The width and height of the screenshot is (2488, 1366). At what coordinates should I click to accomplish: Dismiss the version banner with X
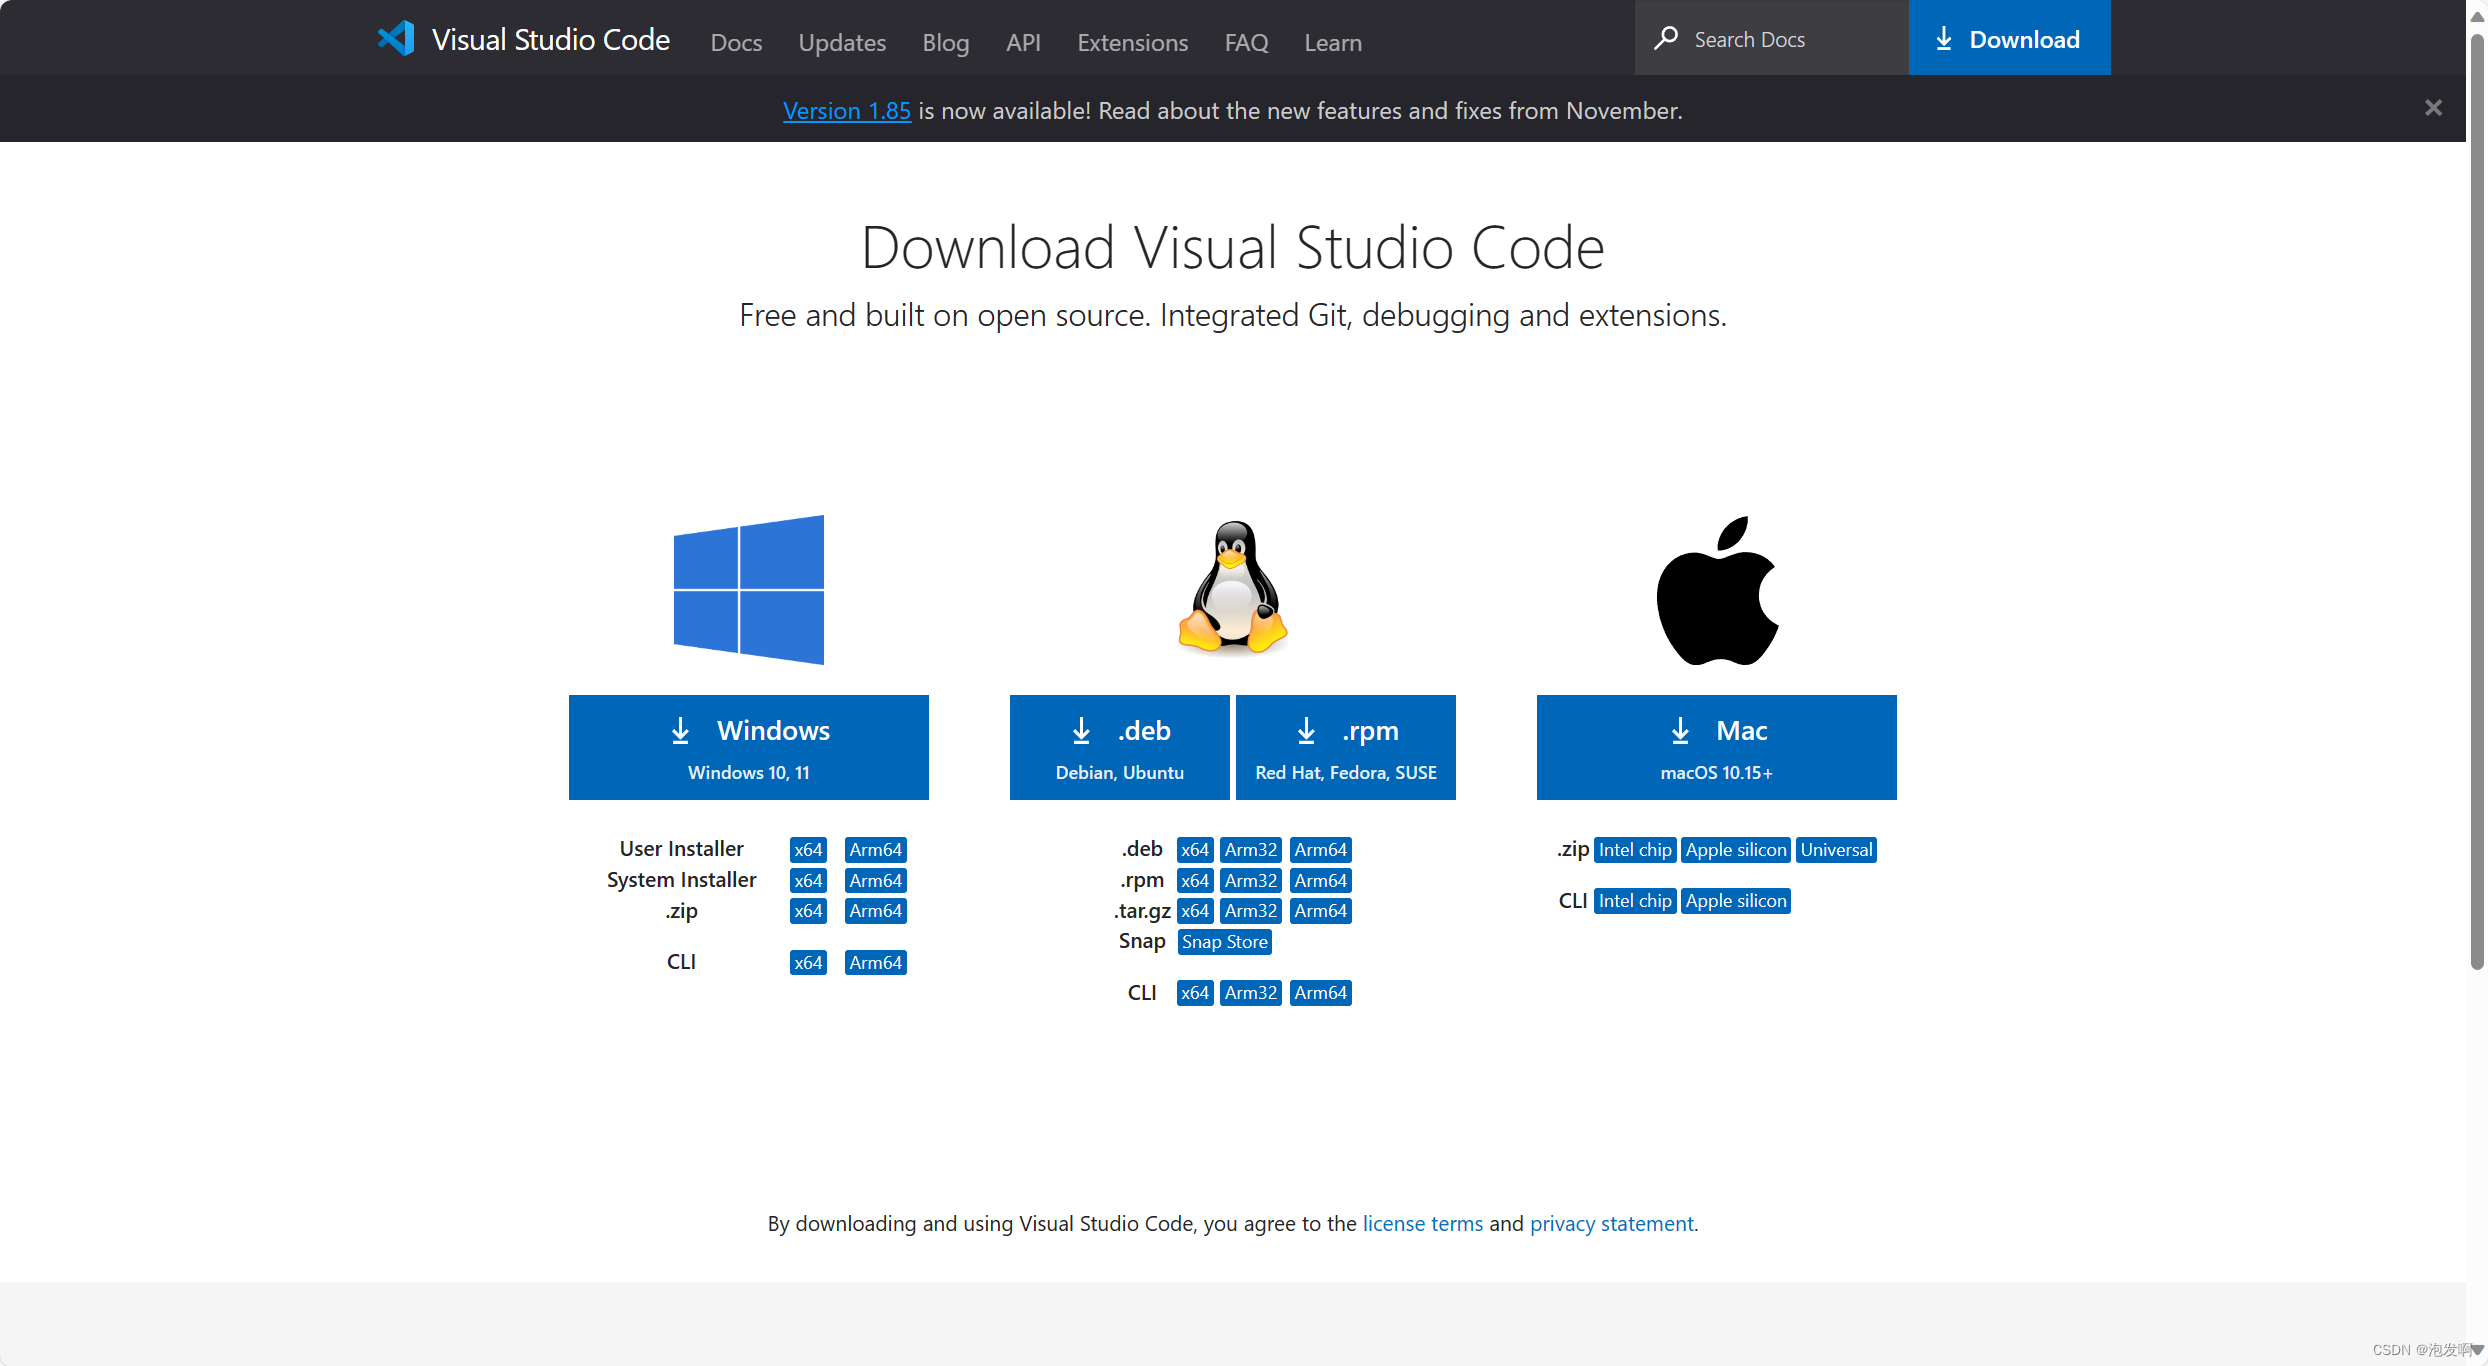coord(2433,108)
